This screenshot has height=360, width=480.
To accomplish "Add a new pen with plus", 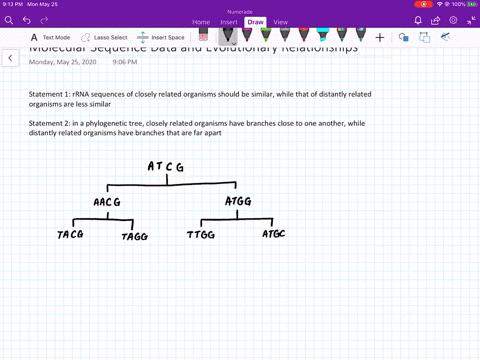I will (380, 37).
